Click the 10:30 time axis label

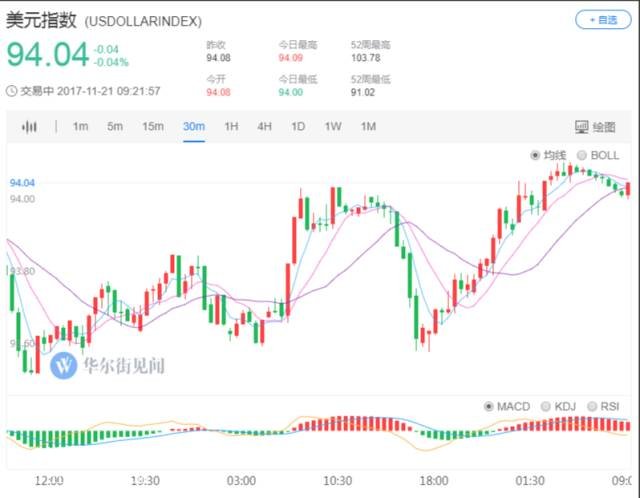point(338,481)
